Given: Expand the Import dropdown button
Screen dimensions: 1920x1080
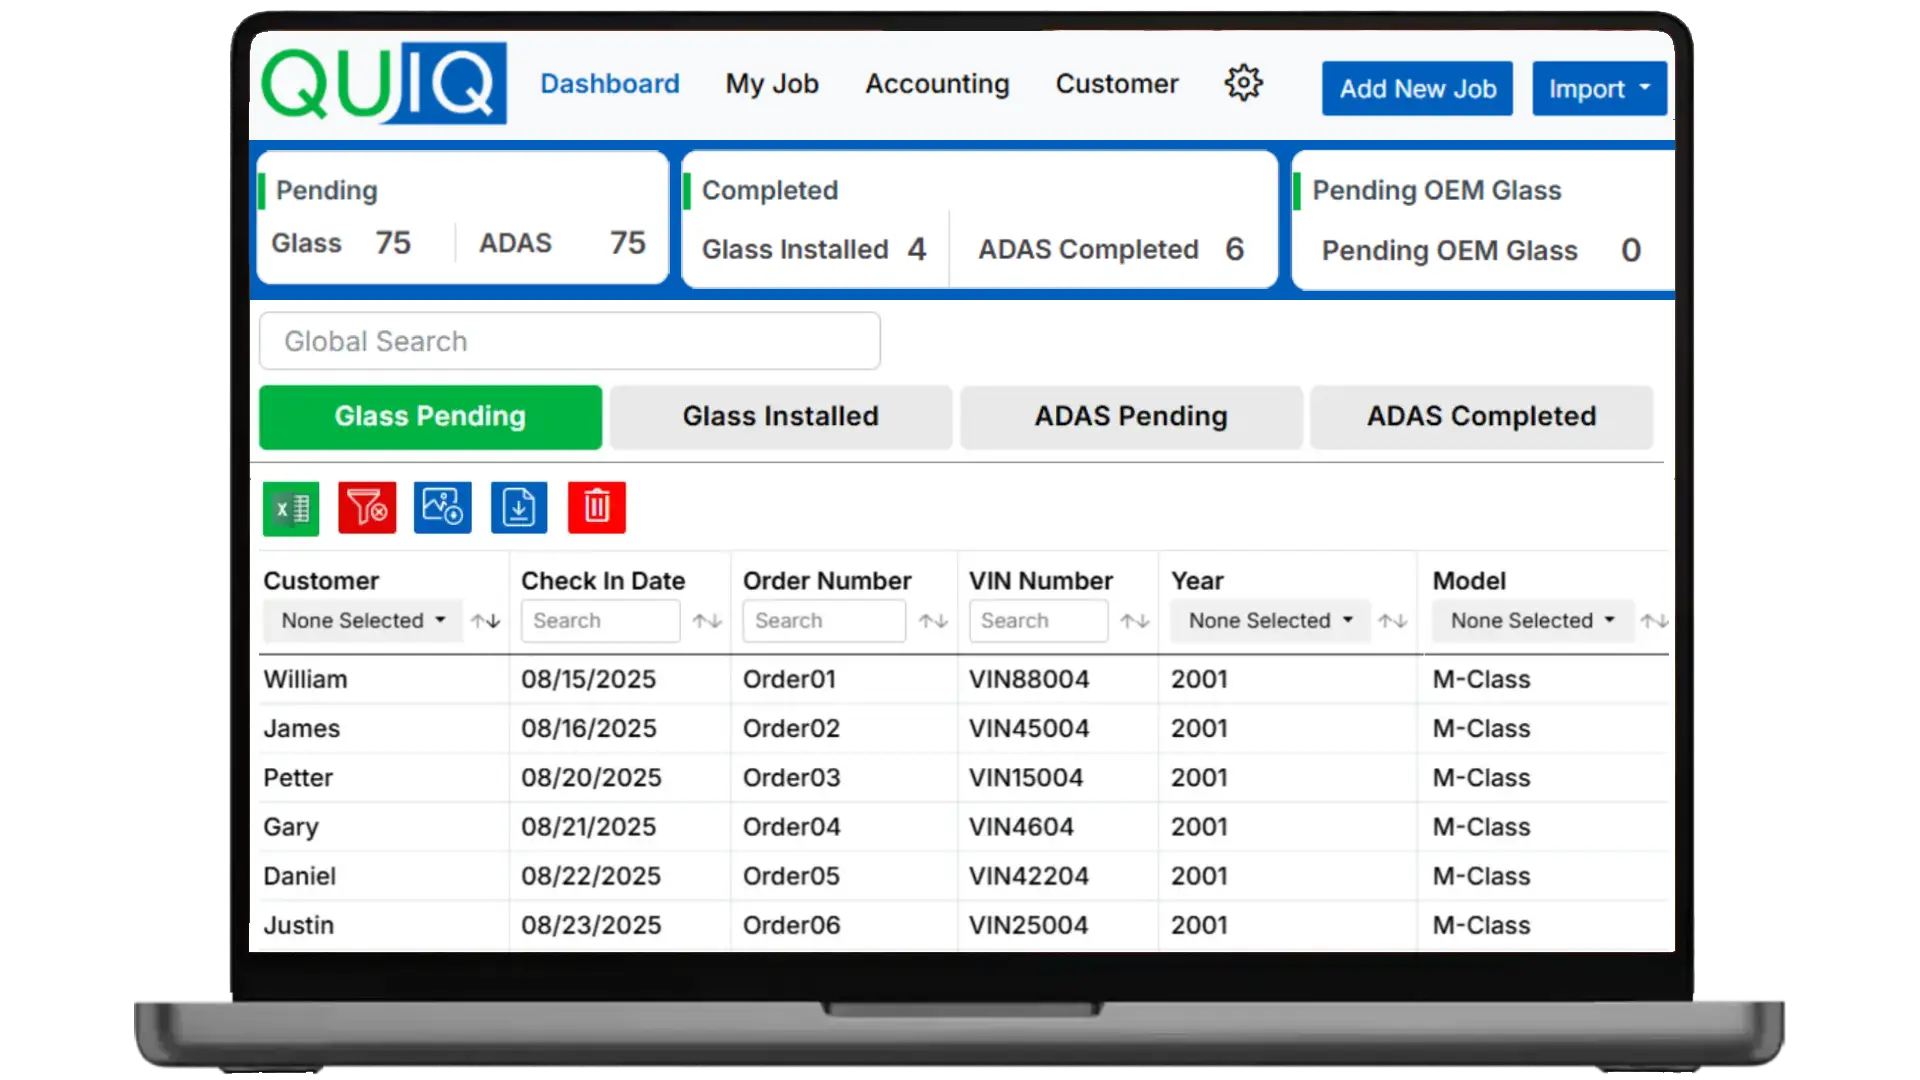Looking at the screenshot, I should click(1598, 89).
